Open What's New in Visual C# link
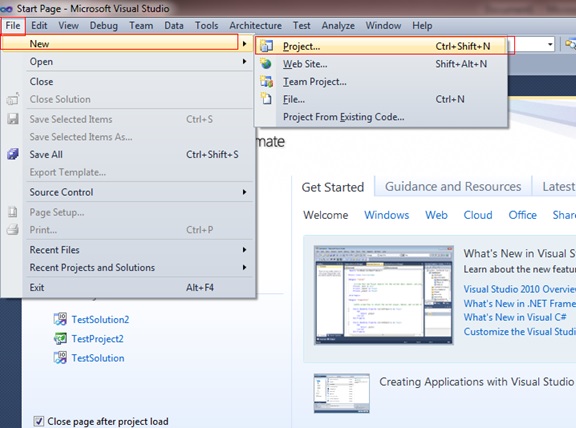Image resolution: width=576 pixels, height=428 pixels. tap(515, 317)
